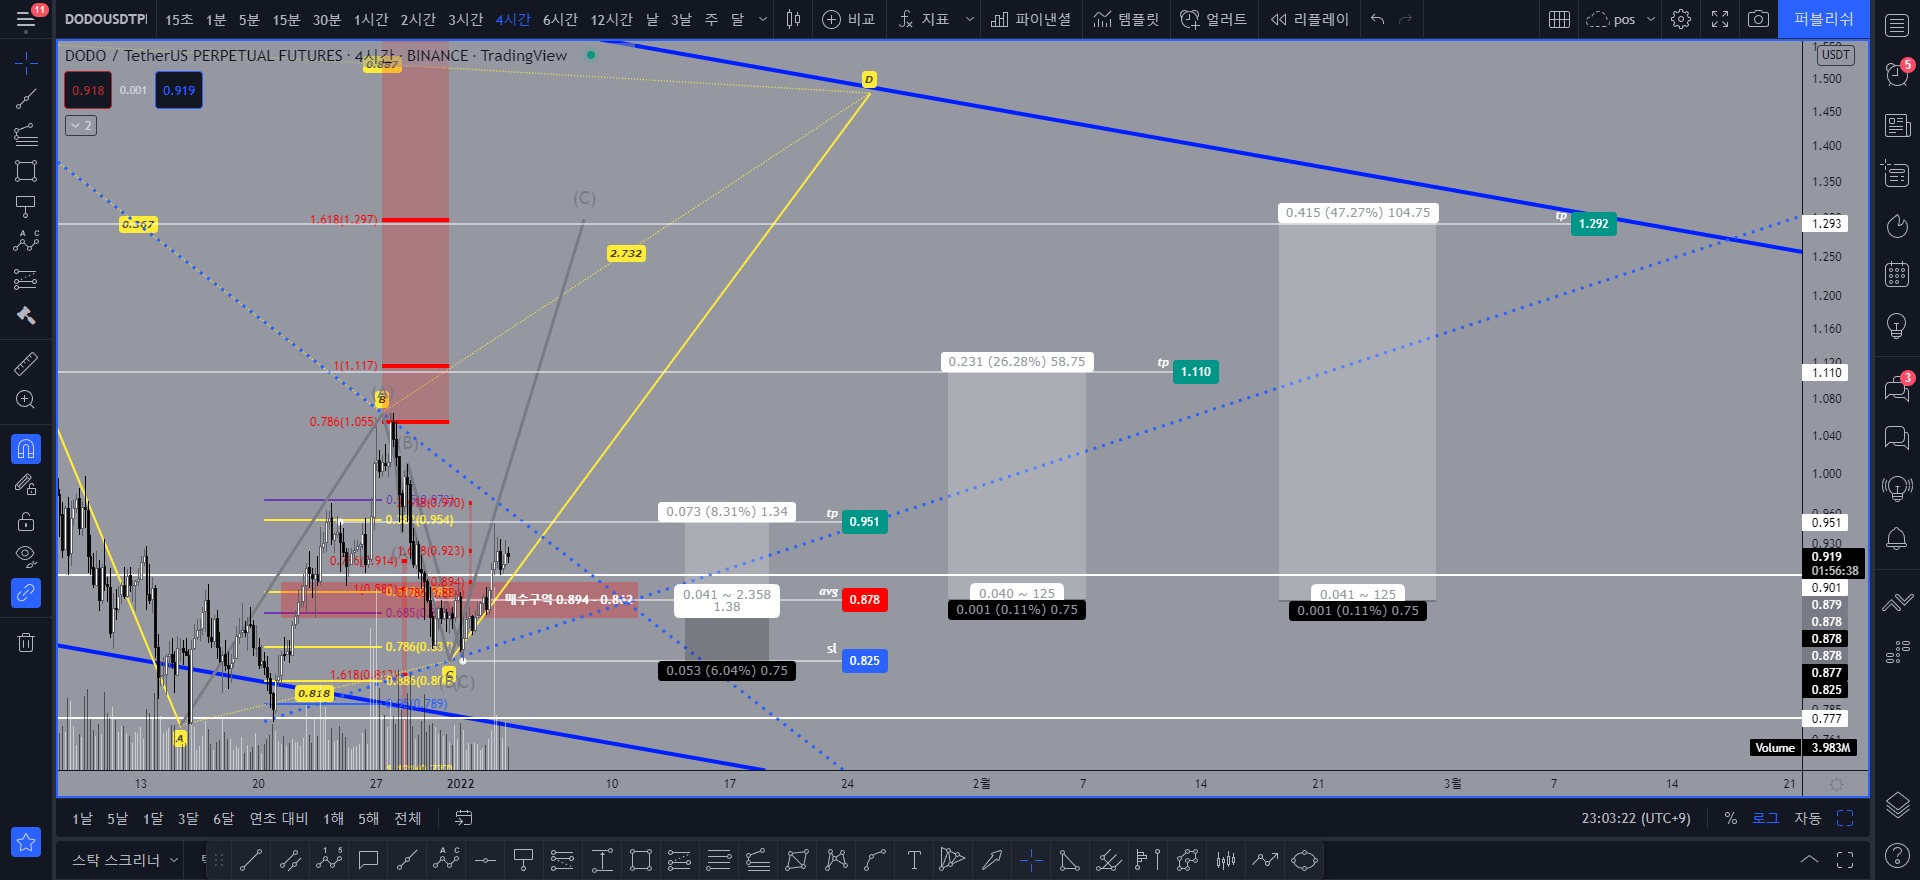Open the 'pos' saved layout dropdown

(x=1621, y=19)
